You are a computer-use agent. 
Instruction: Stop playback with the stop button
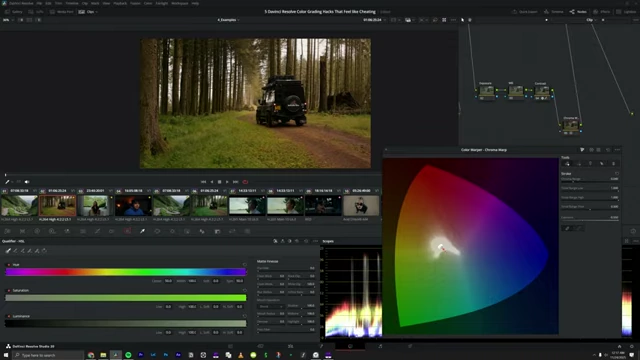pyautogui.click(x=220, y=182)
